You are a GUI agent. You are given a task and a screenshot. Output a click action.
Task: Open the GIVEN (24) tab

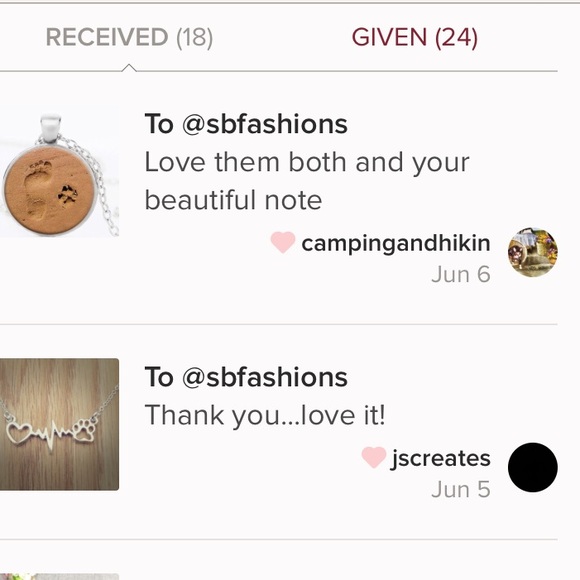click(415, 37)
